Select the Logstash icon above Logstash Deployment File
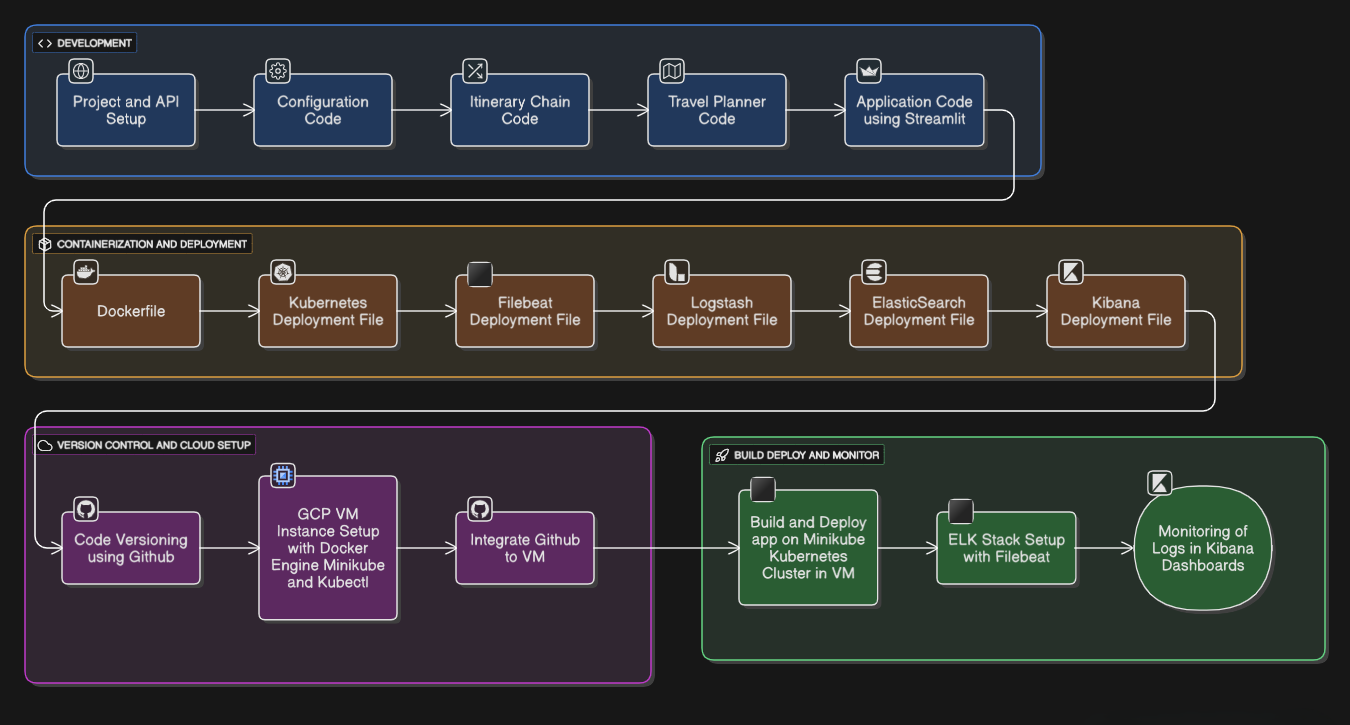Viewport: 1350px width, 725px height. [675, 271]
